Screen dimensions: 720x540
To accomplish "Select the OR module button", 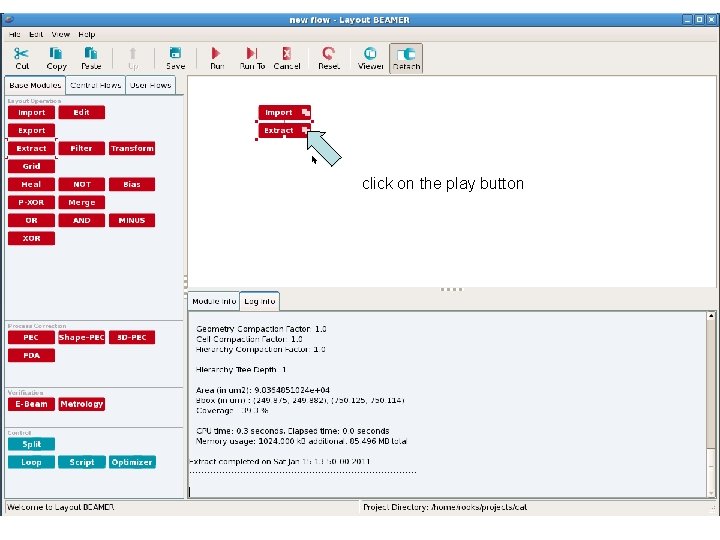I will click(x=31, y=220).
